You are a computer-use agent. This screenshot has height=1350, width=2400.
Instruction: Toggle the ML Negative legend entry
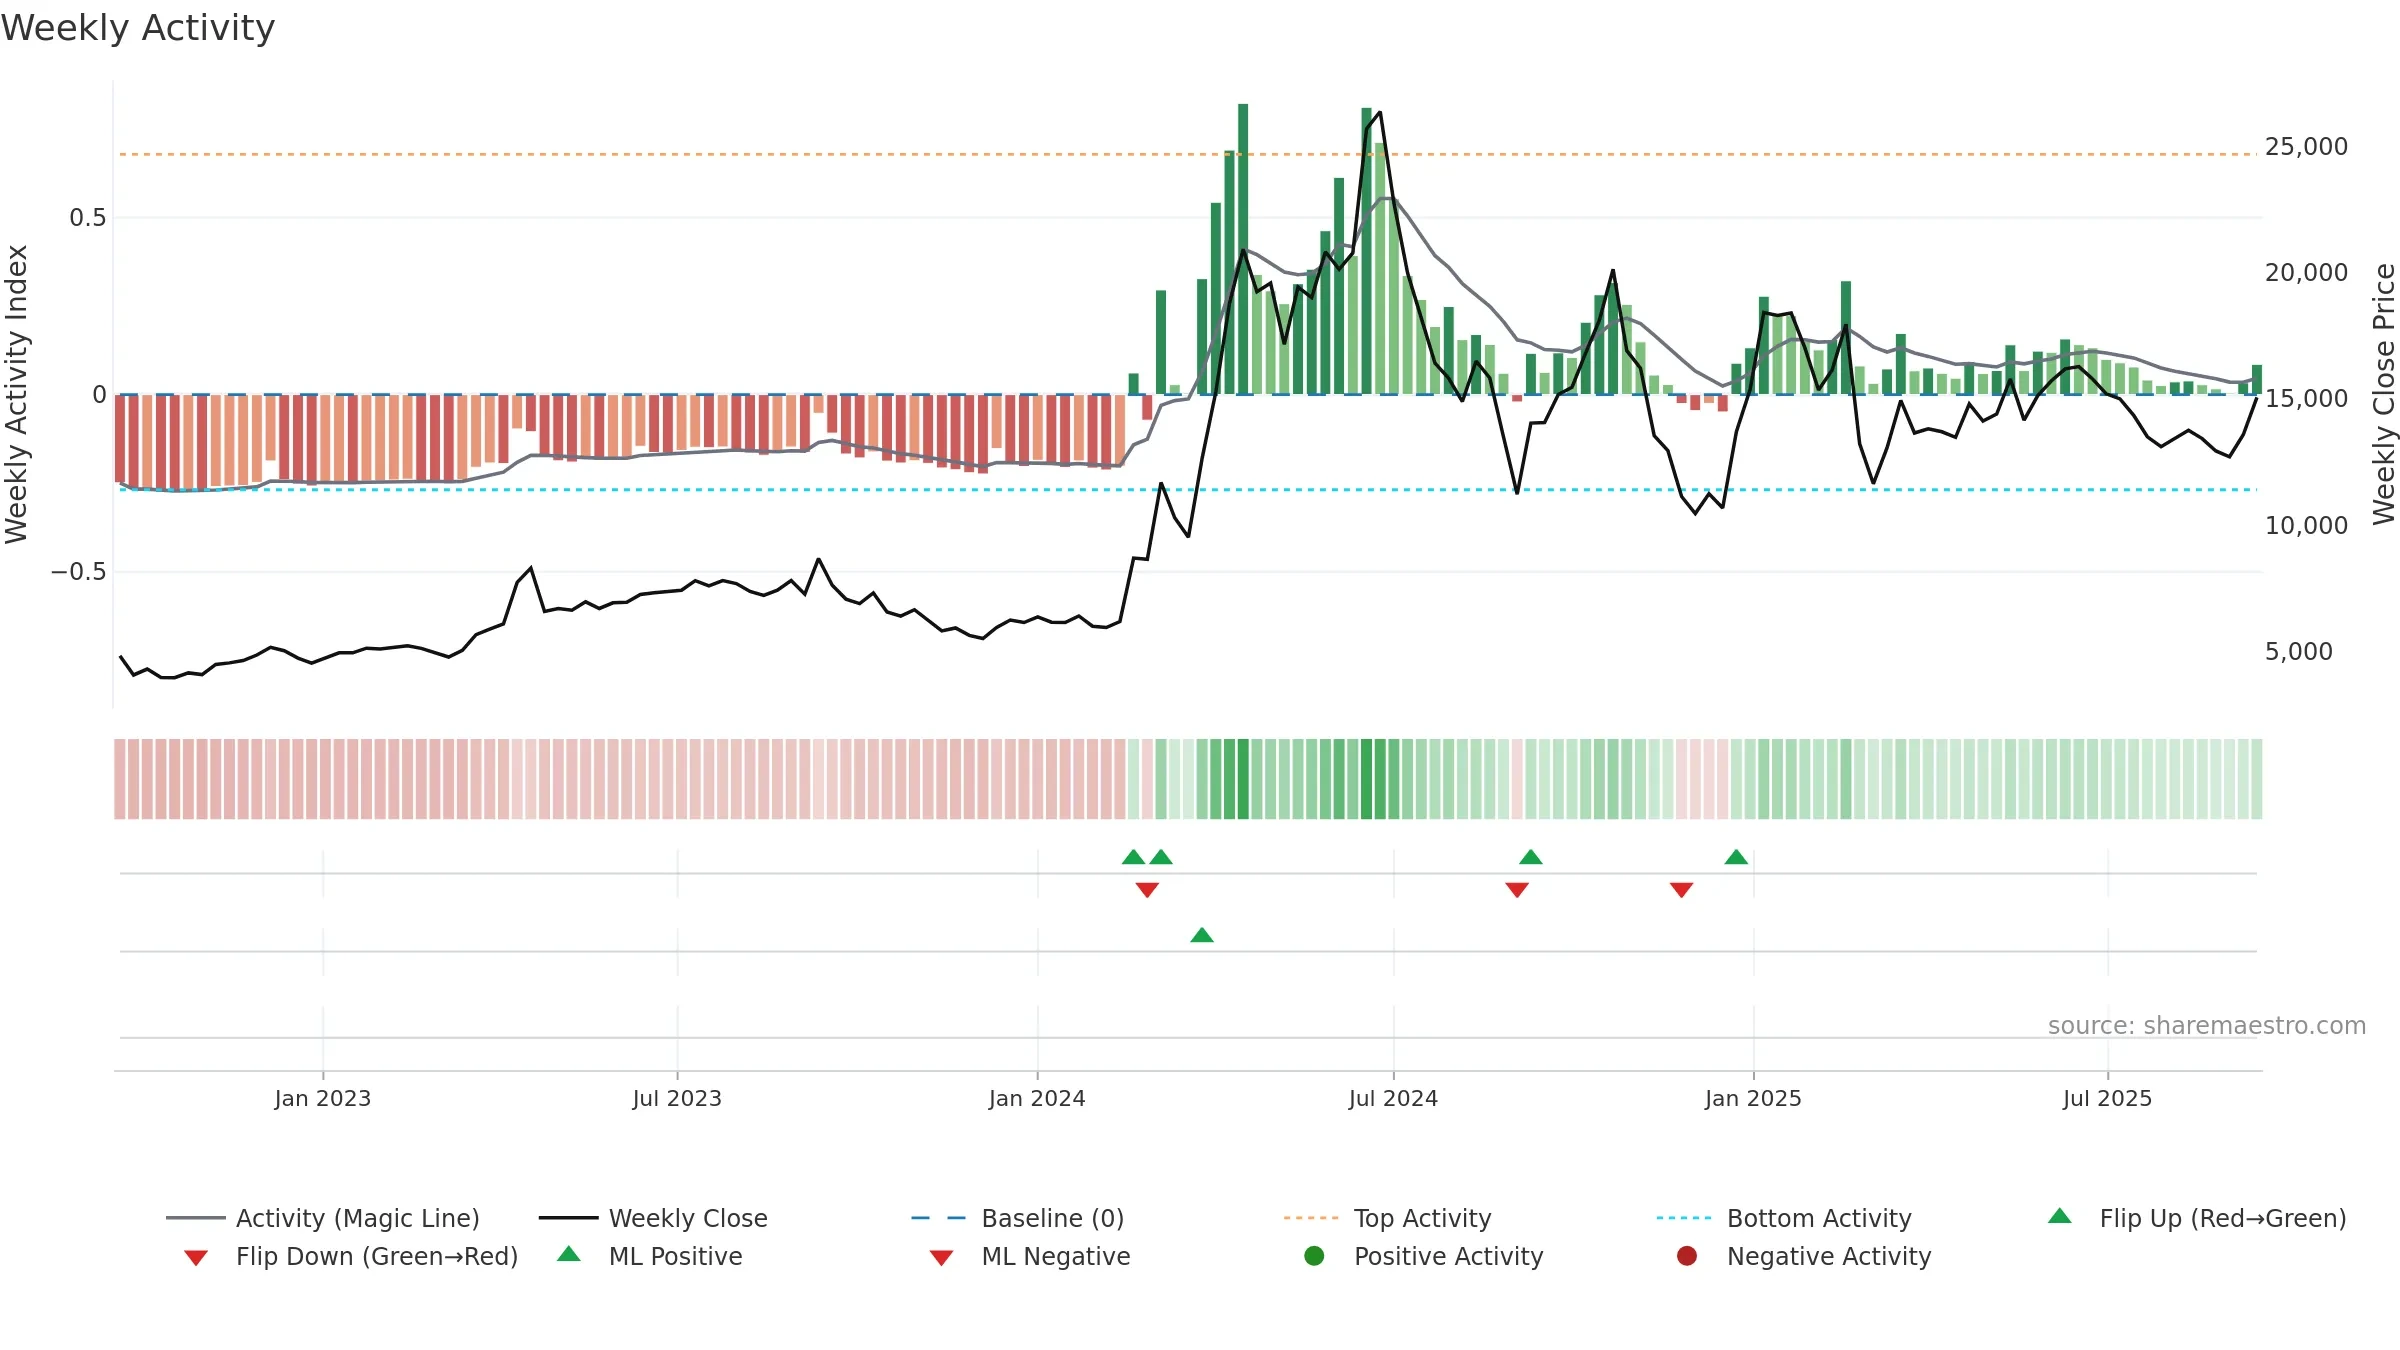tap(1030, 1256)
